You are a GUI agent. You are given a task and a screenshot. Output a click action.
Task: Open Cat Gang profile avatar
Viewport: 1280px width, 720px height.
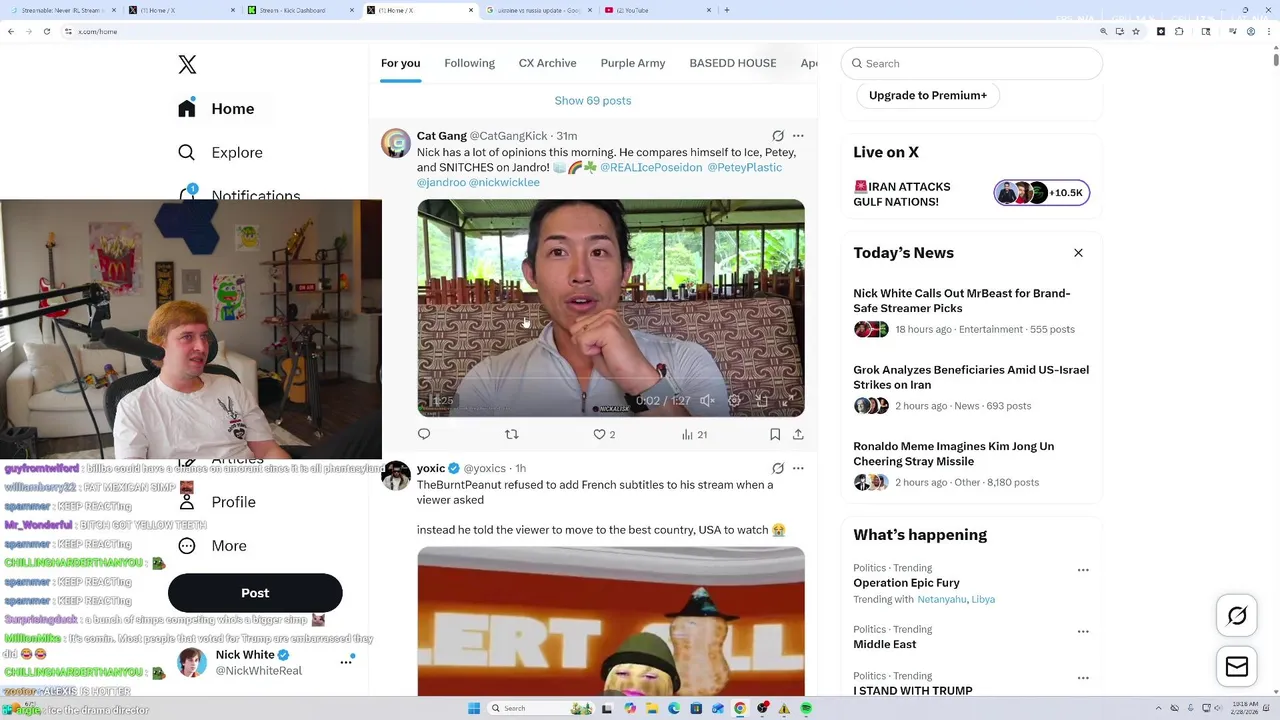point(396,143)
